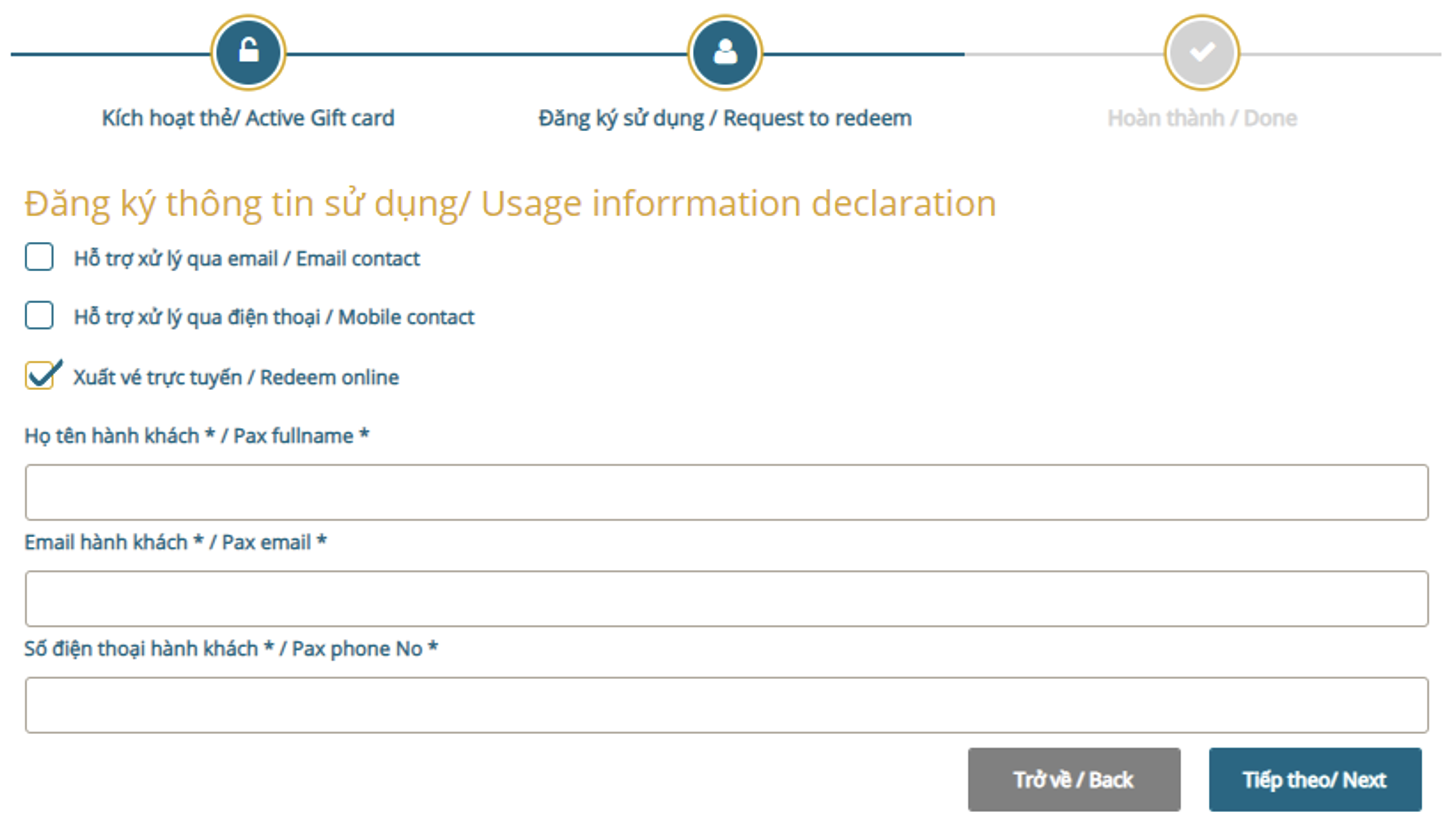The image size is (1442, 818).
Task: Select the 'Kích hoạt thẻ/ Active Gift card' step label
Action: 248,118
